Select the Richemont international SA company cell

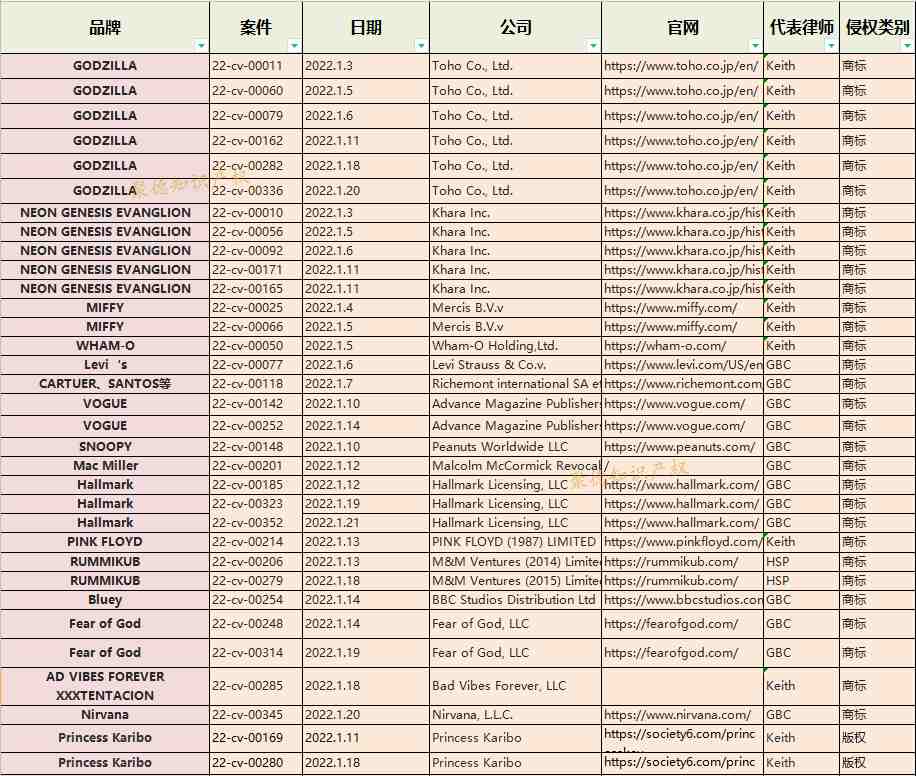click(x=516, y=384)
